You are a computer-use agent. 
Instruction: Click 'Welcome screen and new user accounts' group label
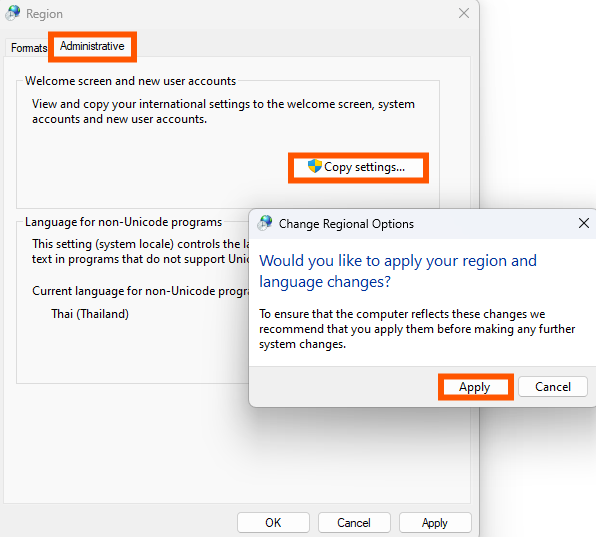[130, 81]
